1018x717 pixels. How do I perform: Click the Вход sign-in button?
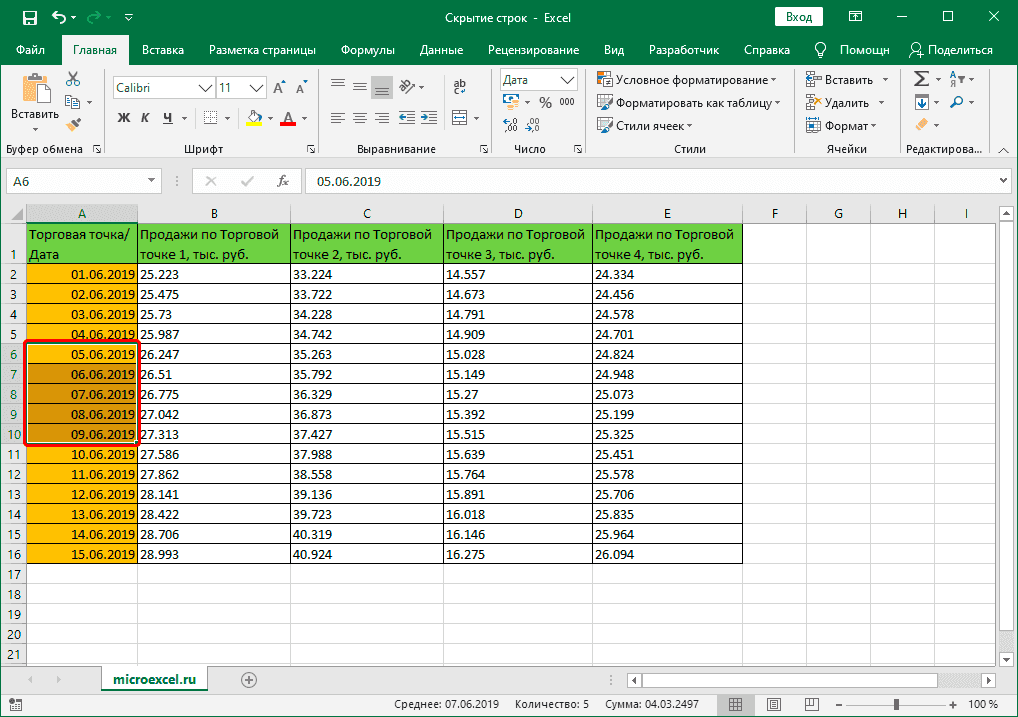798,17
